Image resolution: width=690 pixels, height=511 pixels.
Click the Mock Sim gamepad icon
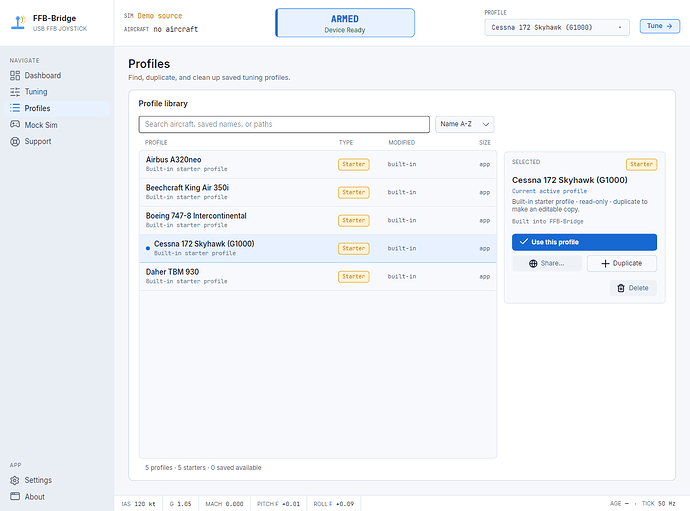(x=15, y=125)
